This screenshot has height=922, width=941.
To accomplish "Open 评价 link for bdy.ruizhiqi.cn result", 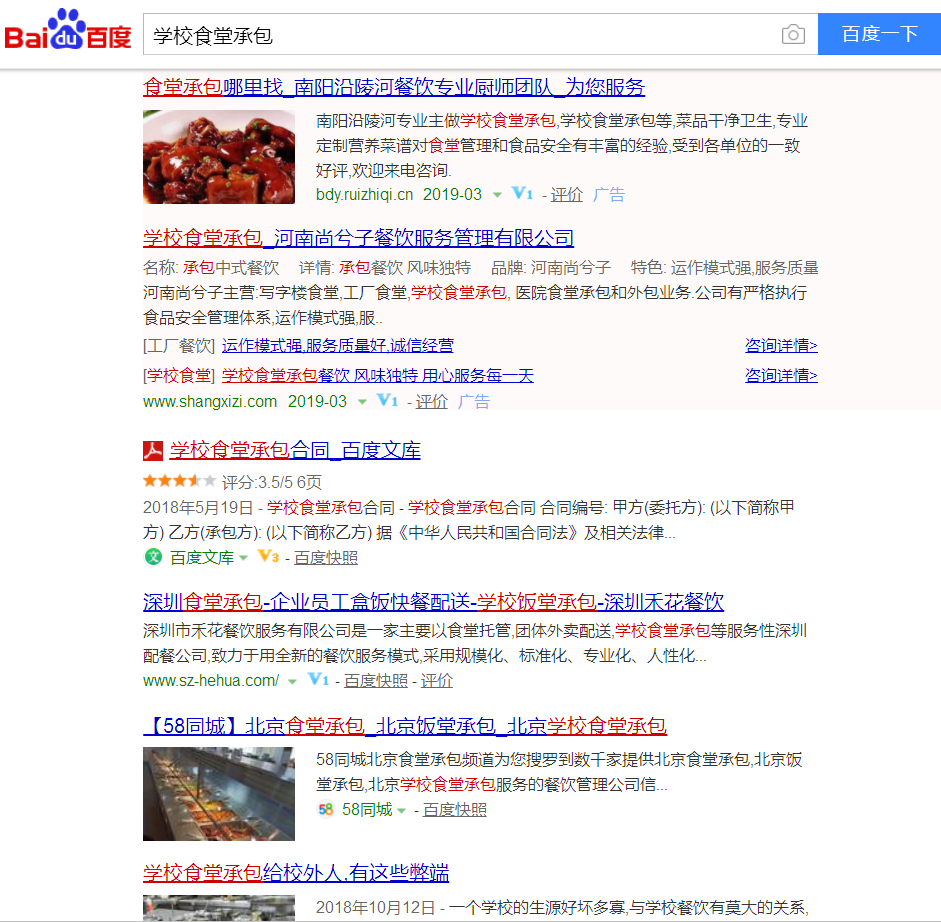I will (x=567, y=194).
